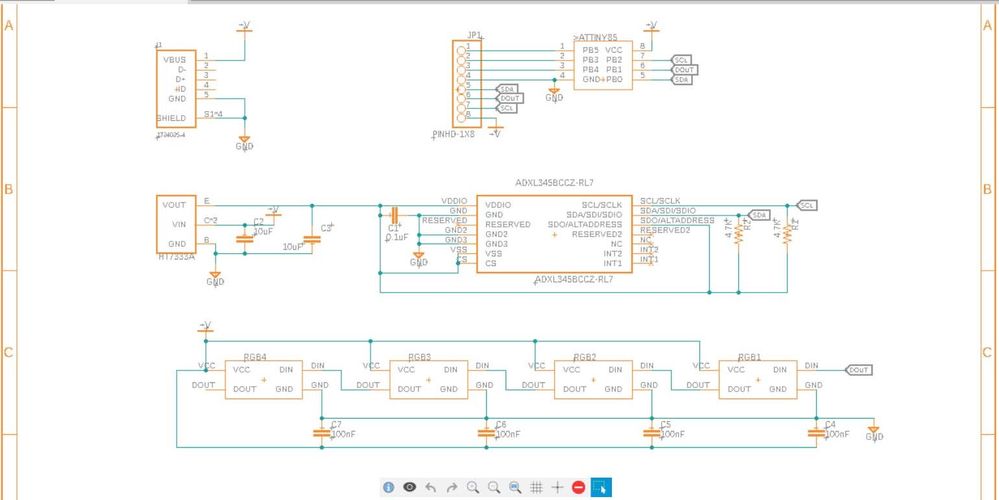Click the GND symbol right of capacitor C4
This screenshot has width=999, height=500.
pyautogui.click(x=874, y=434)
